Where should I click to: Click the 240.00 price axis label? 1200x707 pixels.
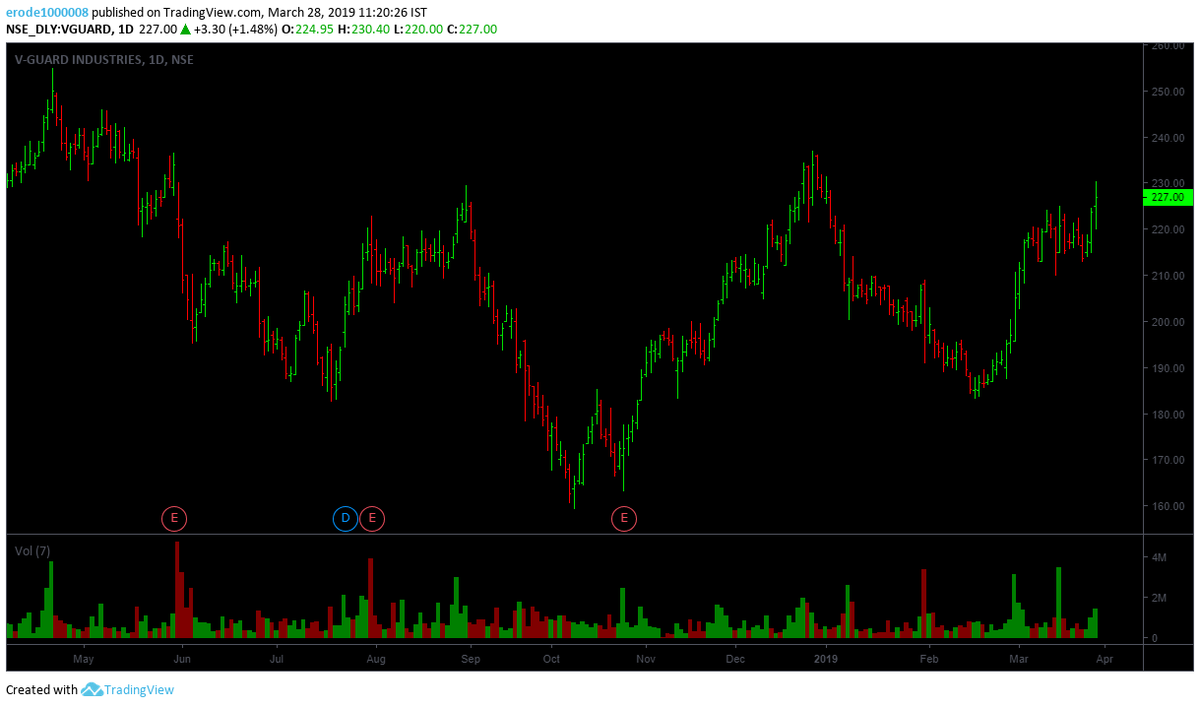tap(1167, 138)
